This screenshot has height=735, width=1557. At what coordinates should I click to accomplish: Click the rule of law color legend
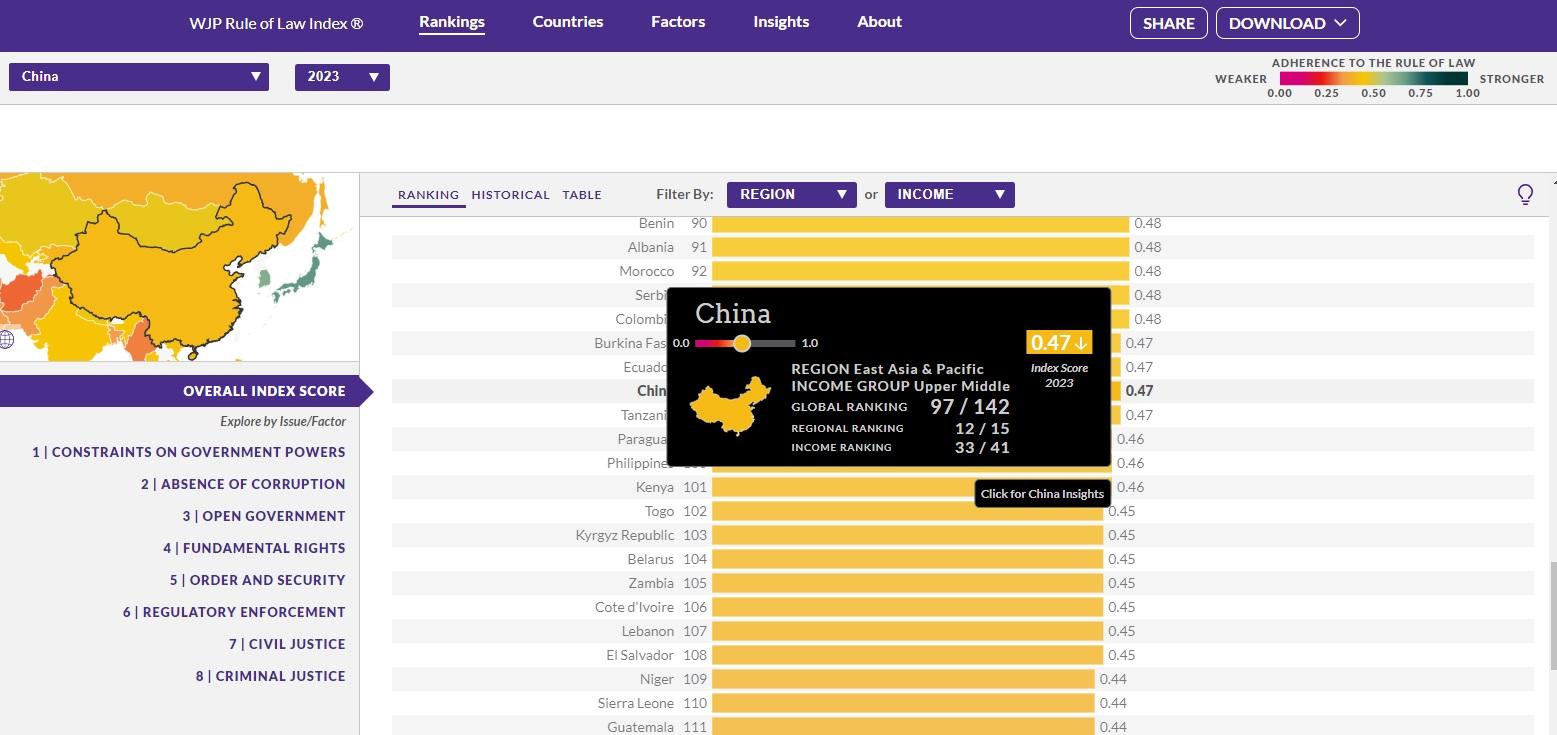(x=1373, y=78)
